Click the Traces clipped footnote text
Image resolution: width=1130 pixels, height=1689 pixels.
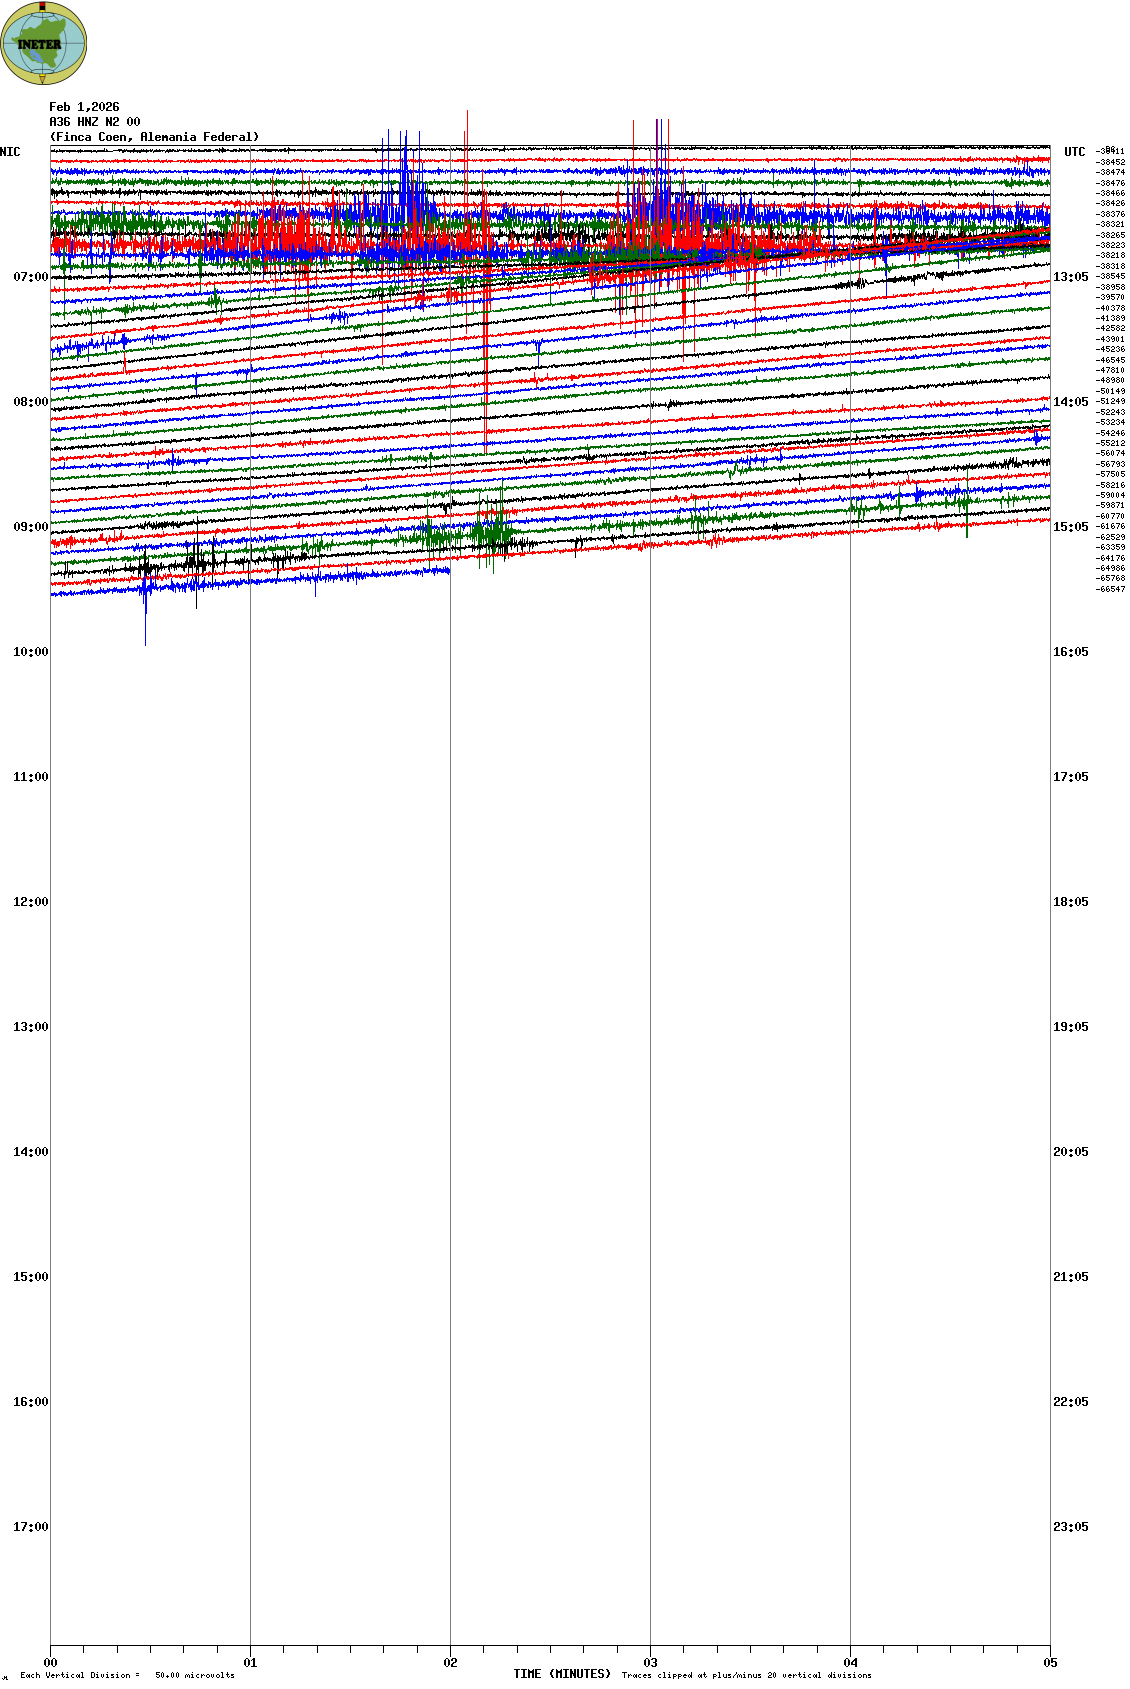tap(746, 1675)
